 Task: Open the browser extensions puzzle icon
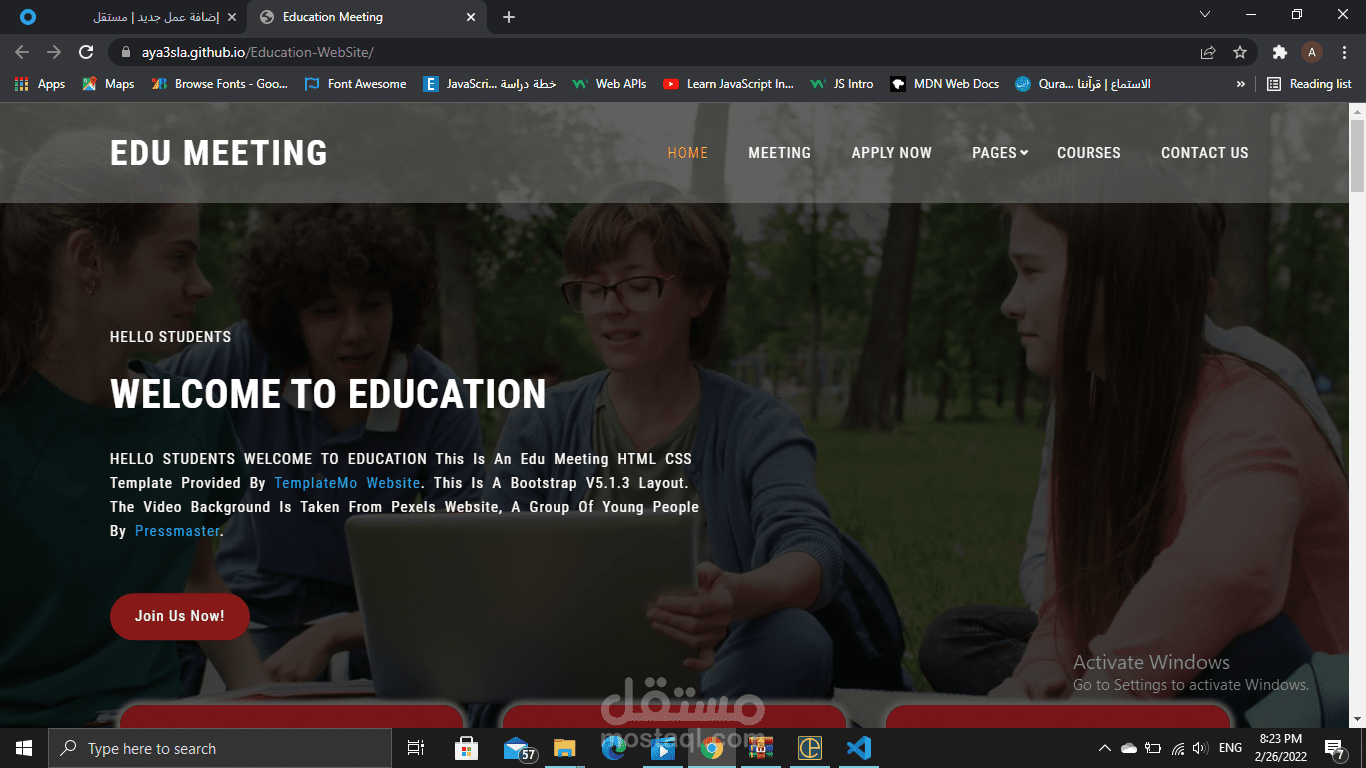tap(1280, 52)
